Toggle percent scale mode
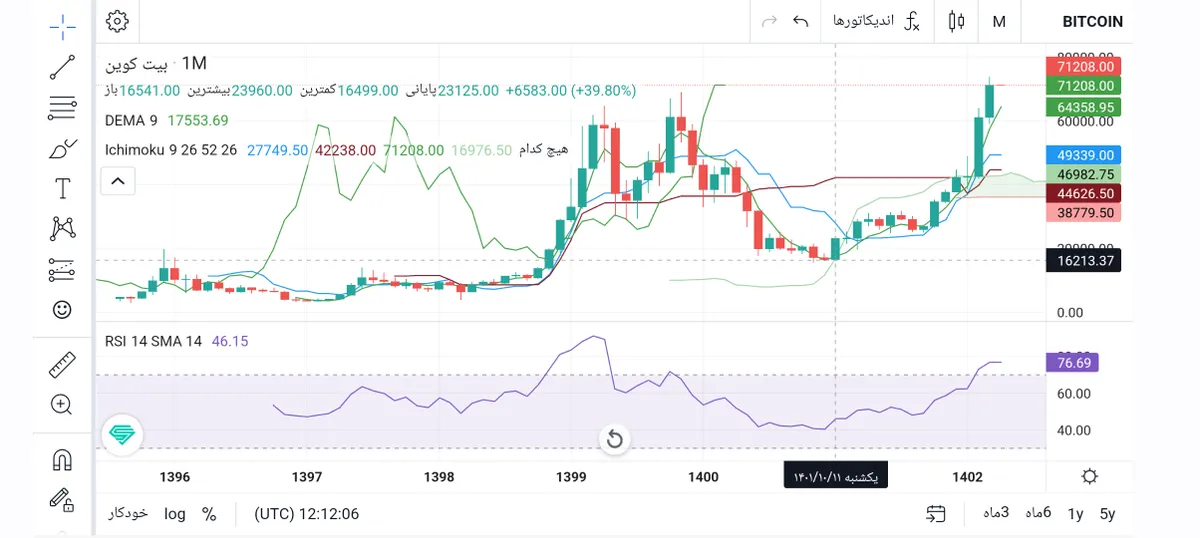 [x=209, y=514]
